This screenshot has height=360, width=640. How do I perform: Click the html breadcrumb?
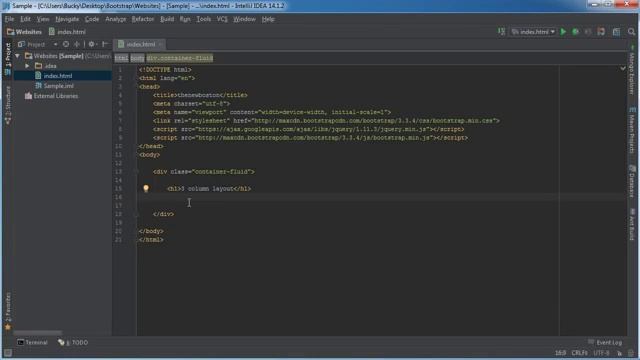pyautogui.click(x=121, y=58)
